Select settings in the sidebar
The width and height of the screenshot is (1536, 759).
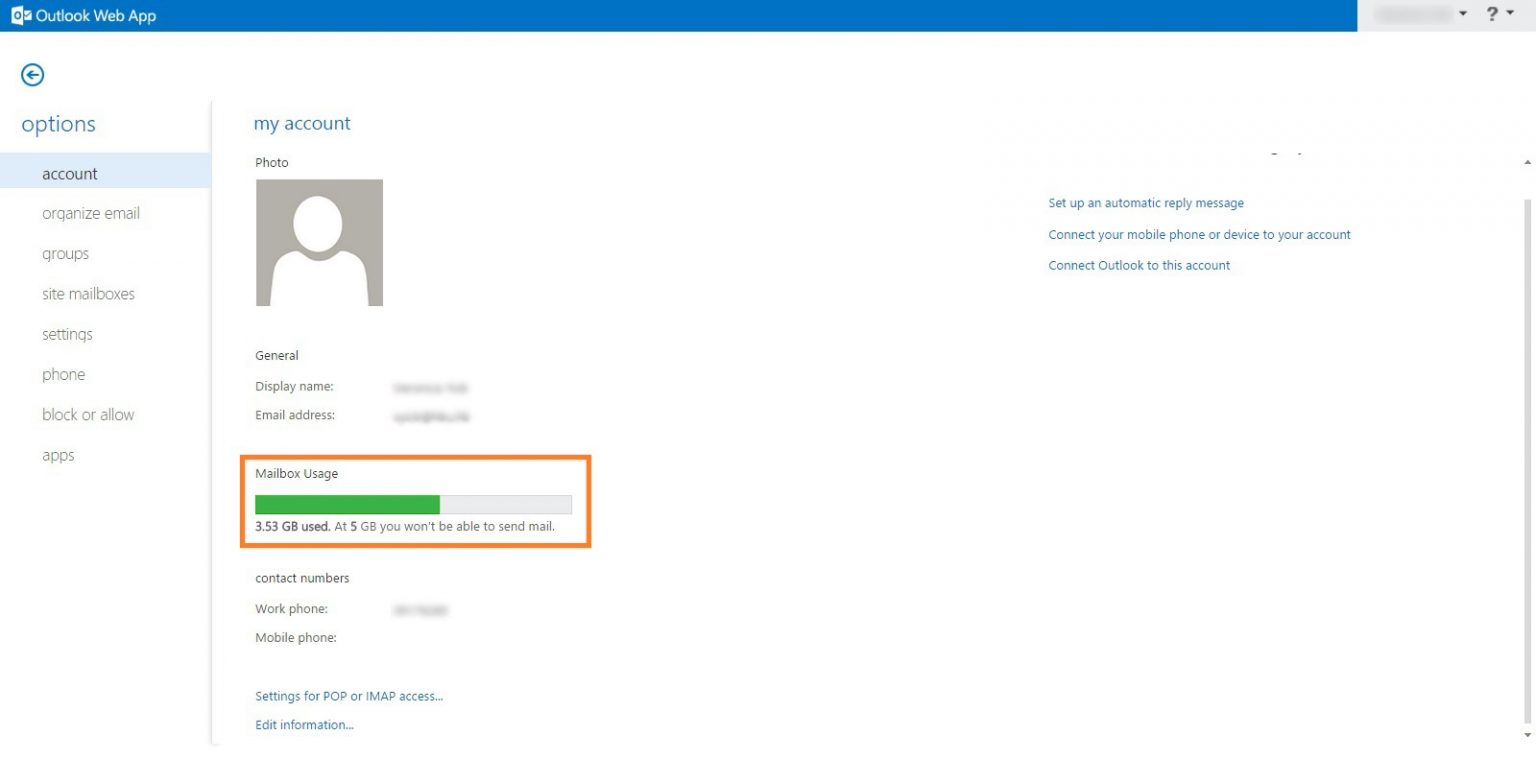click(x=67, y=333)
